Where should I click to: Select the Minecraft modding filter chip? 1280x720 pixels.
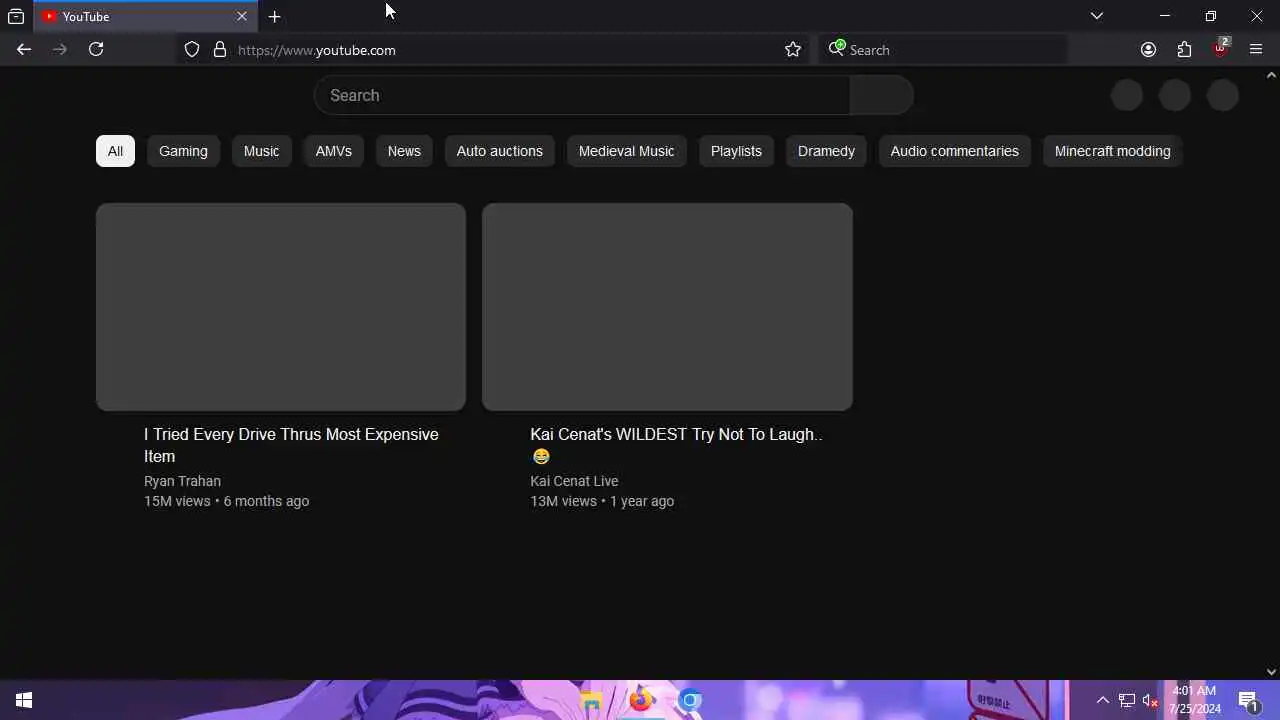point(1112,151)
